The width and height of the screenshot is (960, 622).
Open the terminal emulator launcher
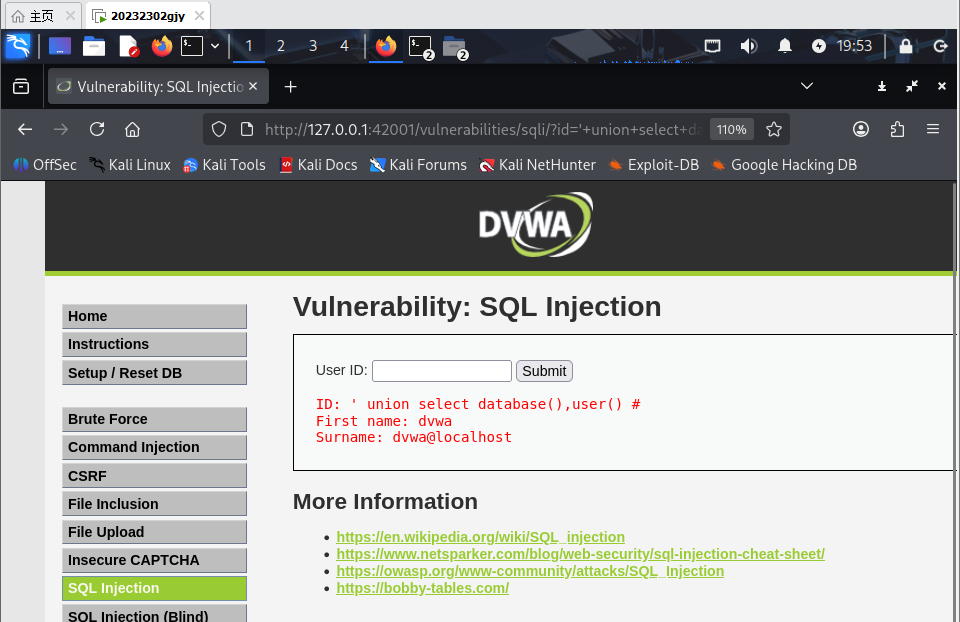pyautogui.click(x=192, y=46)
